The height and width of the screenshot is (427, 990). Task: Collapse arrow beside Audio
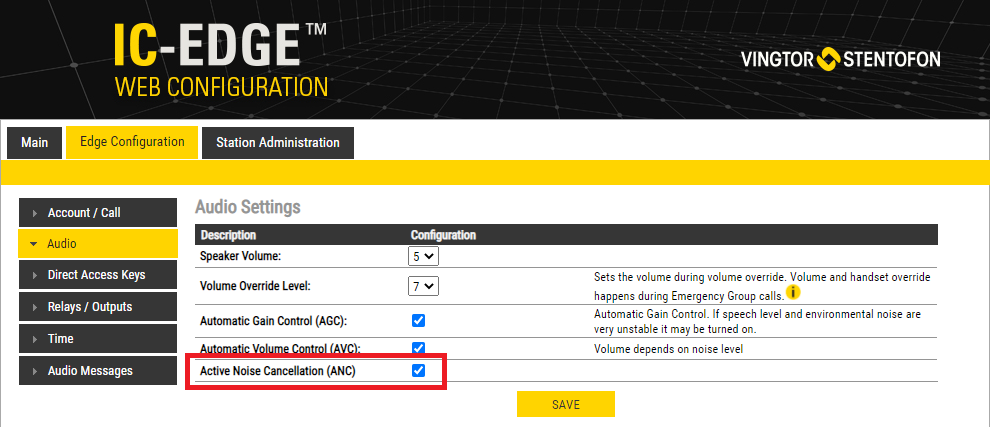(x=34, y=244)
